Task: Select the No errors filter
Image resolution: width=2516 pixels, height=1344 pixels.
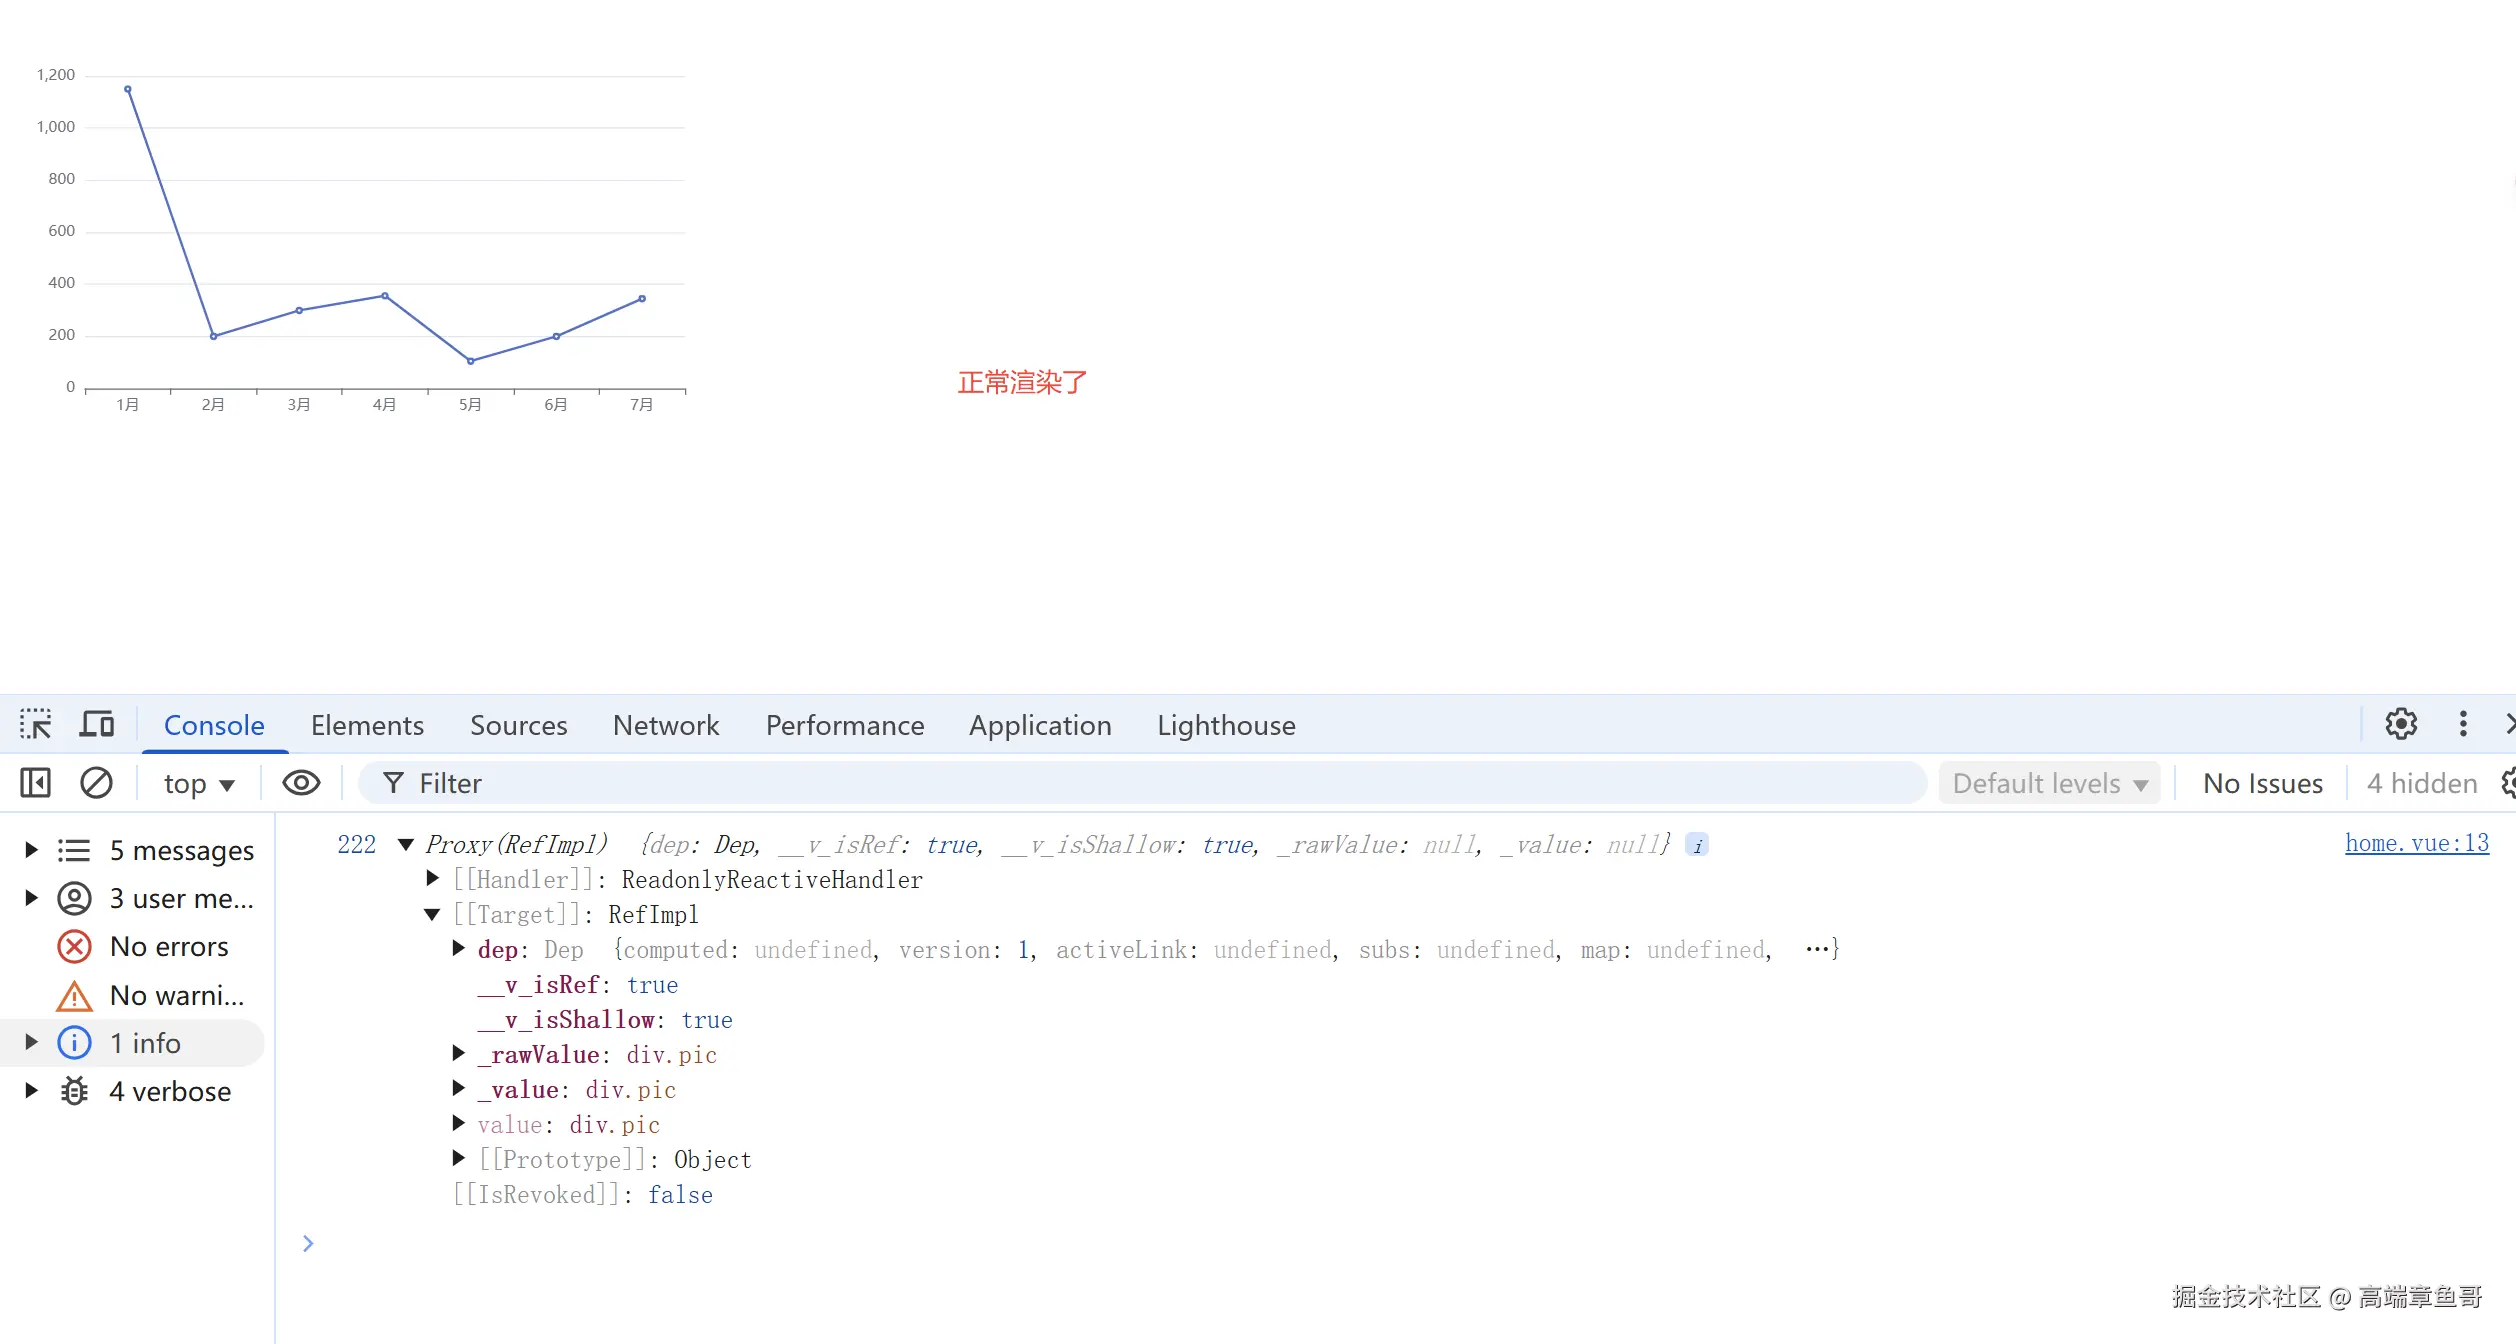Action: coord(168,947)
